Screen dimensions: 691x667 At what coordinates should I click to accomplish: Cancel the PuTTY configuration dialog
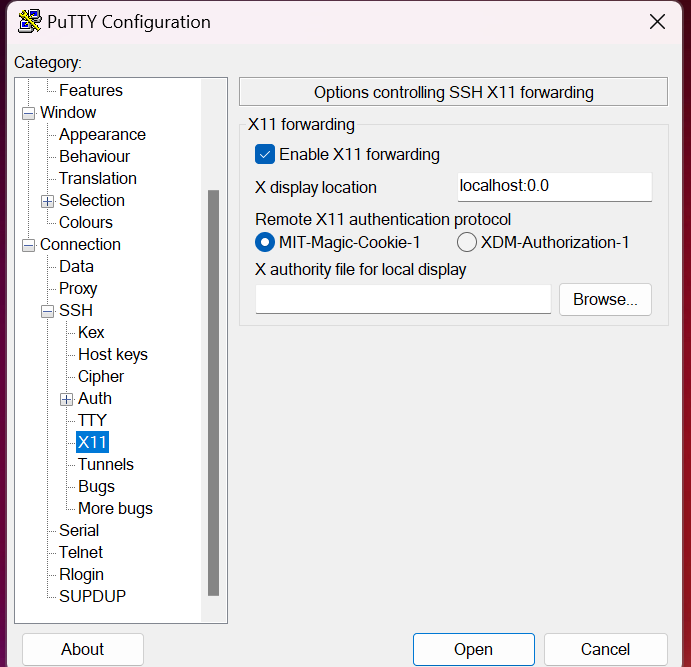[606, 649]
